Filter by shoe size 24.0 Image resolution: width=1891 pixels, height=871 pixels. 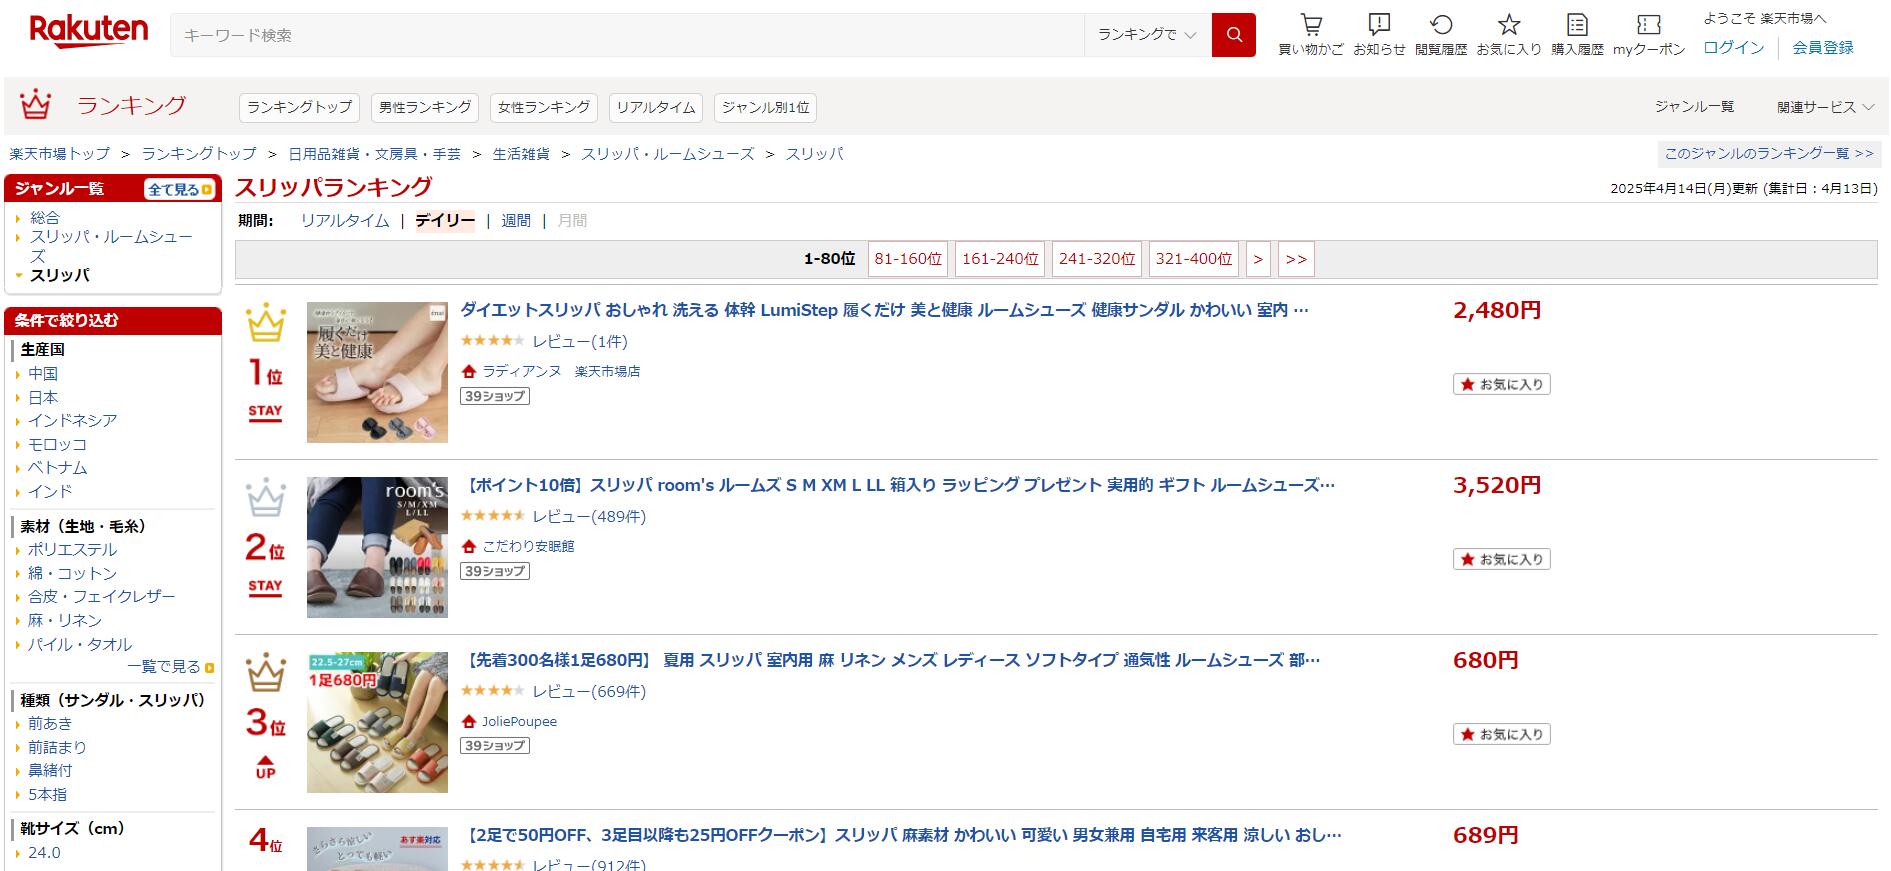44,853
